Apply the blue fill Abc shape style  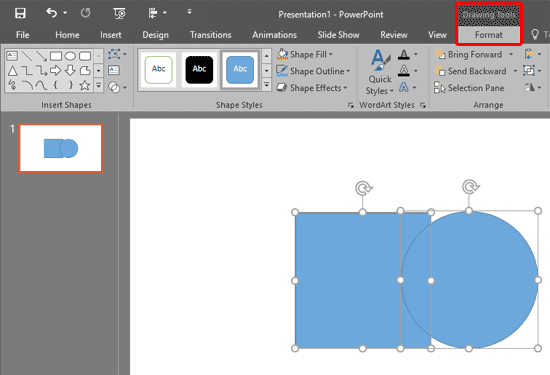240,69
